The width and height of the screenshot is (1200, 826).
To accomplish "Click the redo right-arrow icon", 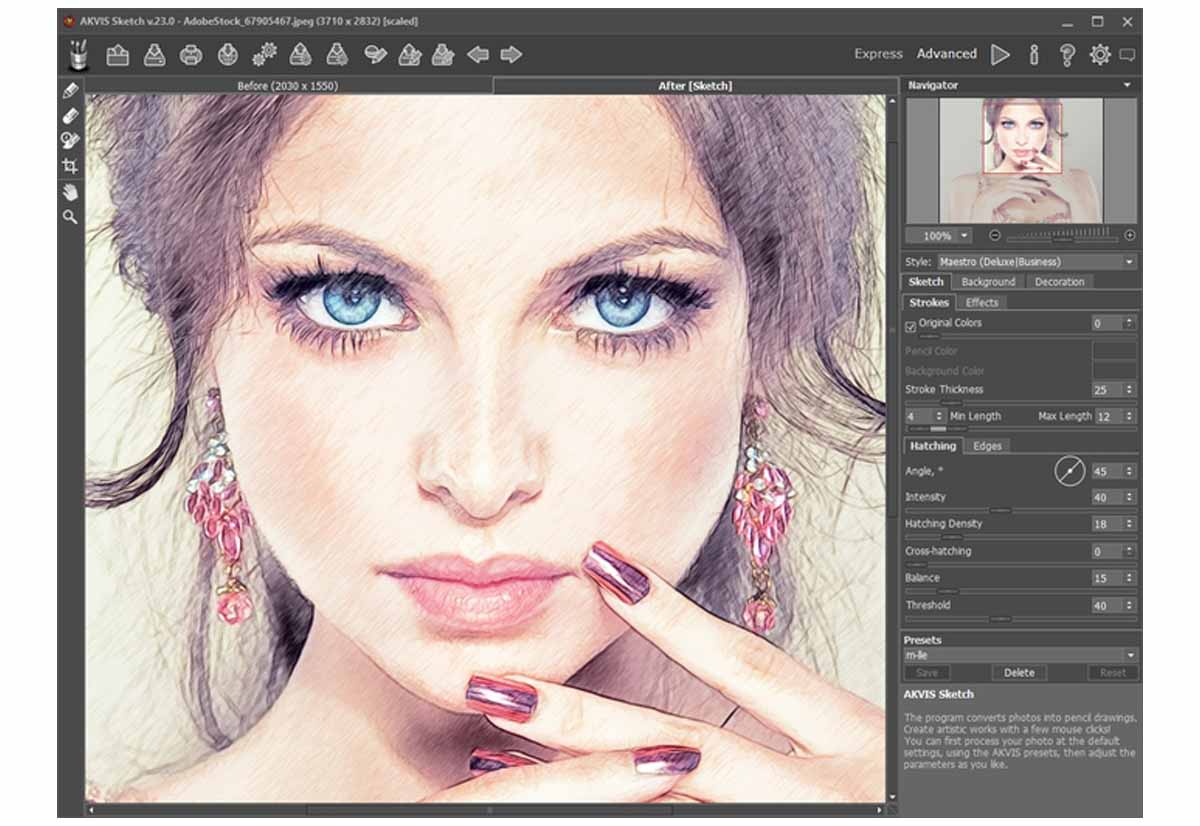I will click(x=511, y=55).
